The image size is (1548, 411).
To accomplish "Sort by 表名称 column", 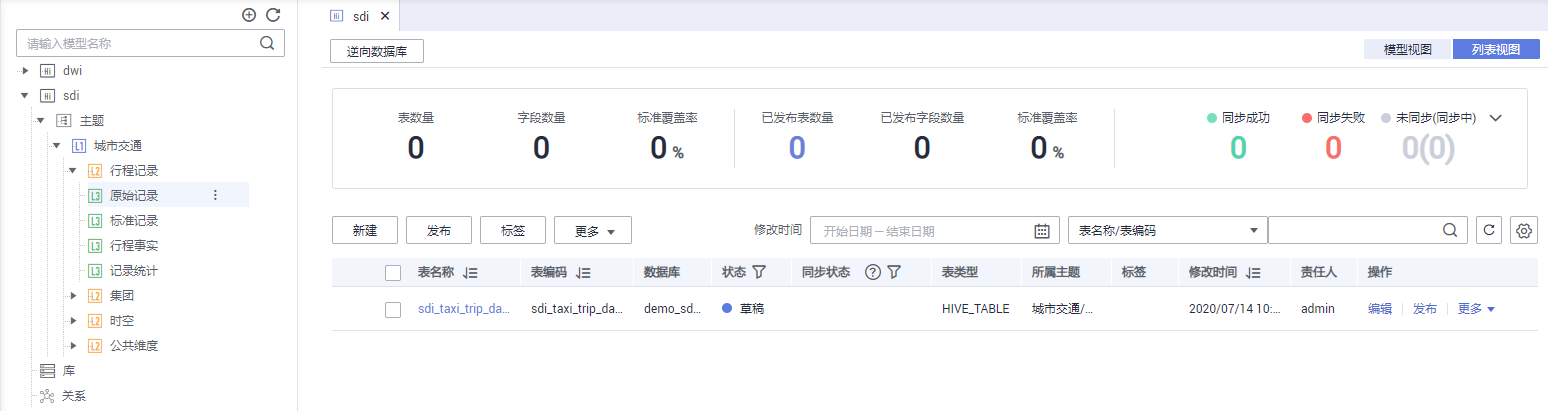I will (x=472, y=272).
